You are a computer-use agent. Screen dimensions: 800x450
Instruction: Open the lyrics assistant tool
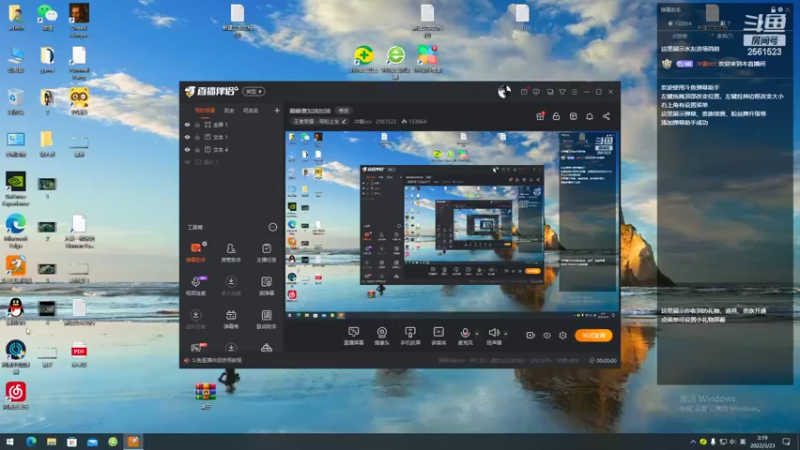coord(266,319)
